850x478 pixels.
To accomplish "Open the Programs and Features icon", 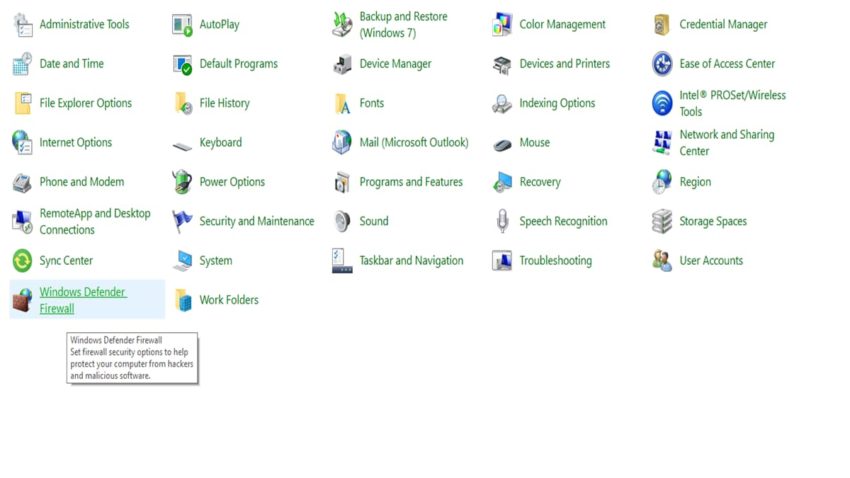I will (x=342, y=182).
